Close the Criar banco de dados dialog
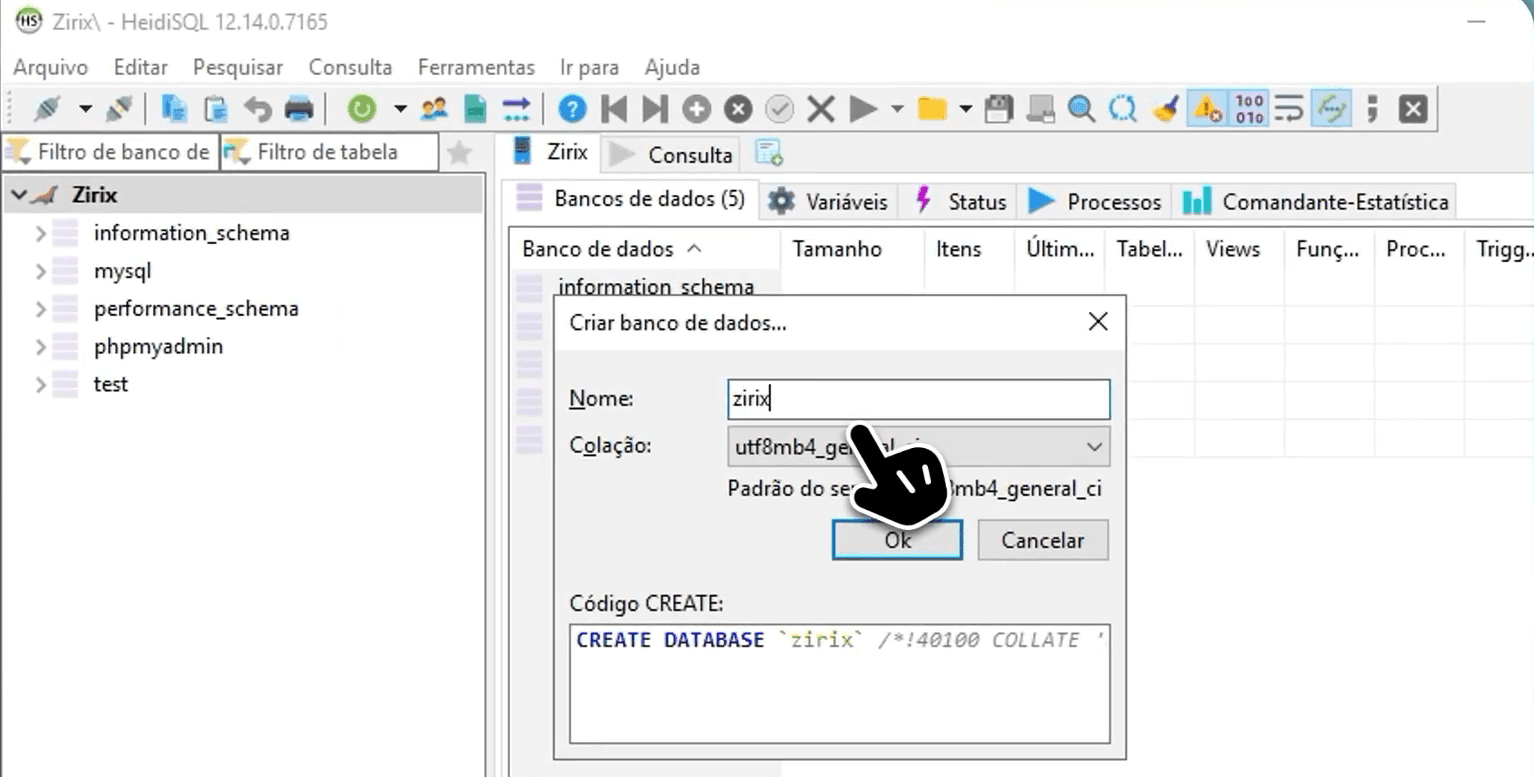 click(1098, 322)
